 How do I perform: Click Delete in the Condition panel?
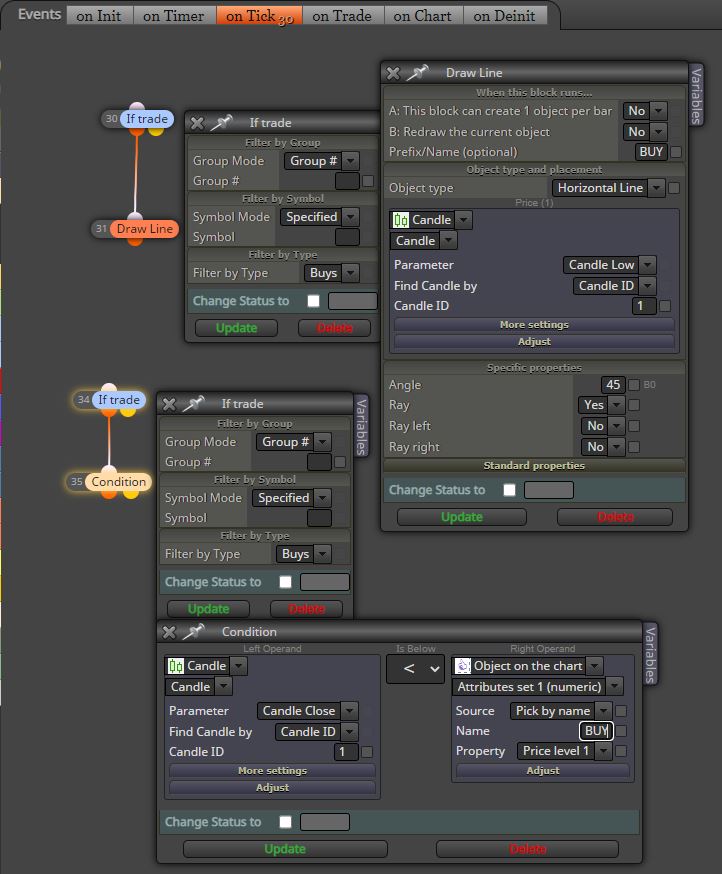click(x=527, y=849)
